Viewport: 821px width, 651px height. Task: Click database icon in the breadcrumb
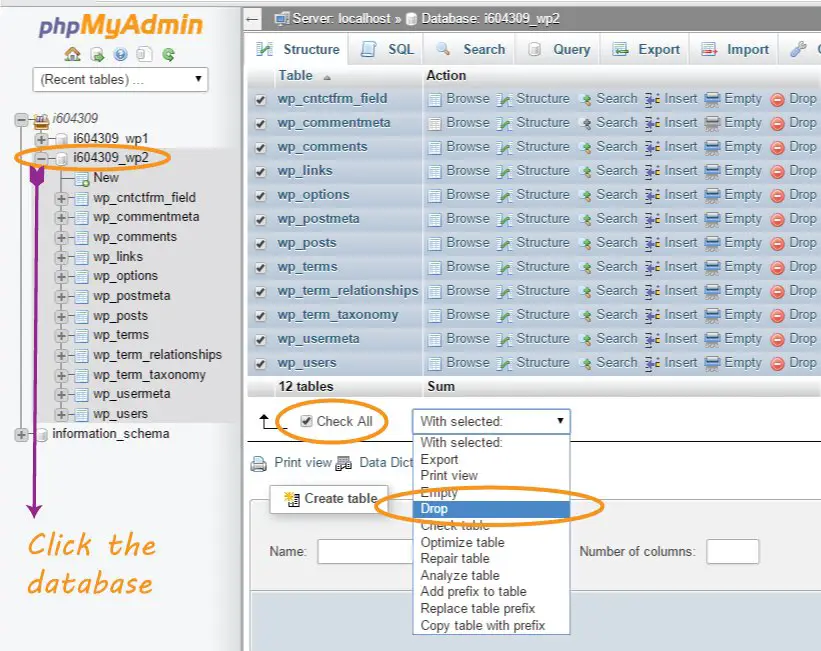pyautogui.click(x=412, y=19)
